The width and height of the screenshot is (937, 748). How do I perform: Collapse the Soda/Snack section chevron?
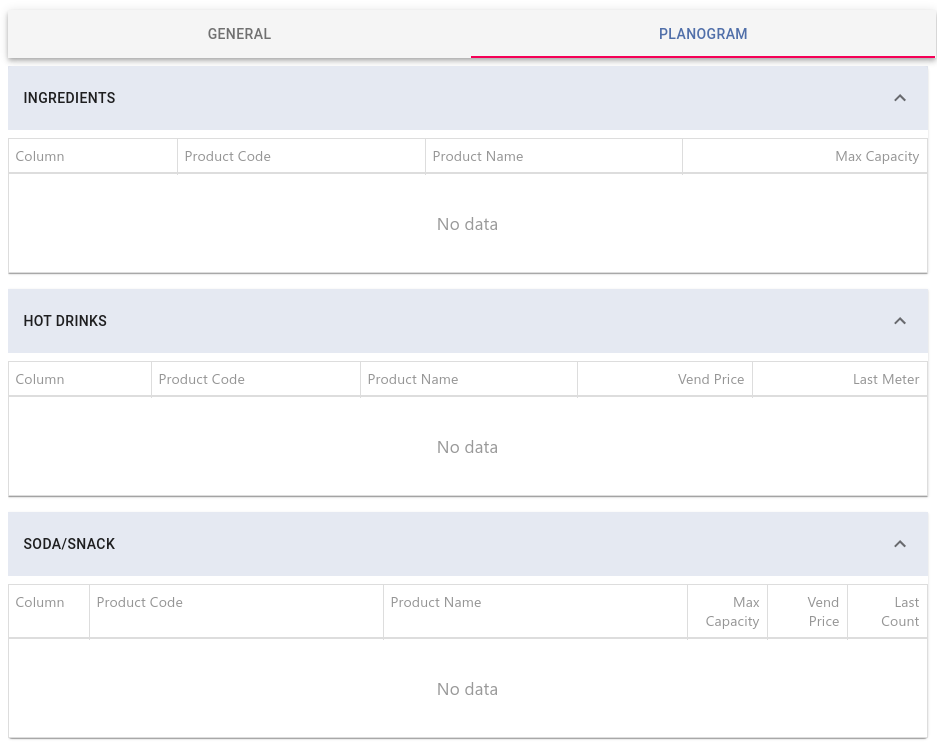click(900, 544)
